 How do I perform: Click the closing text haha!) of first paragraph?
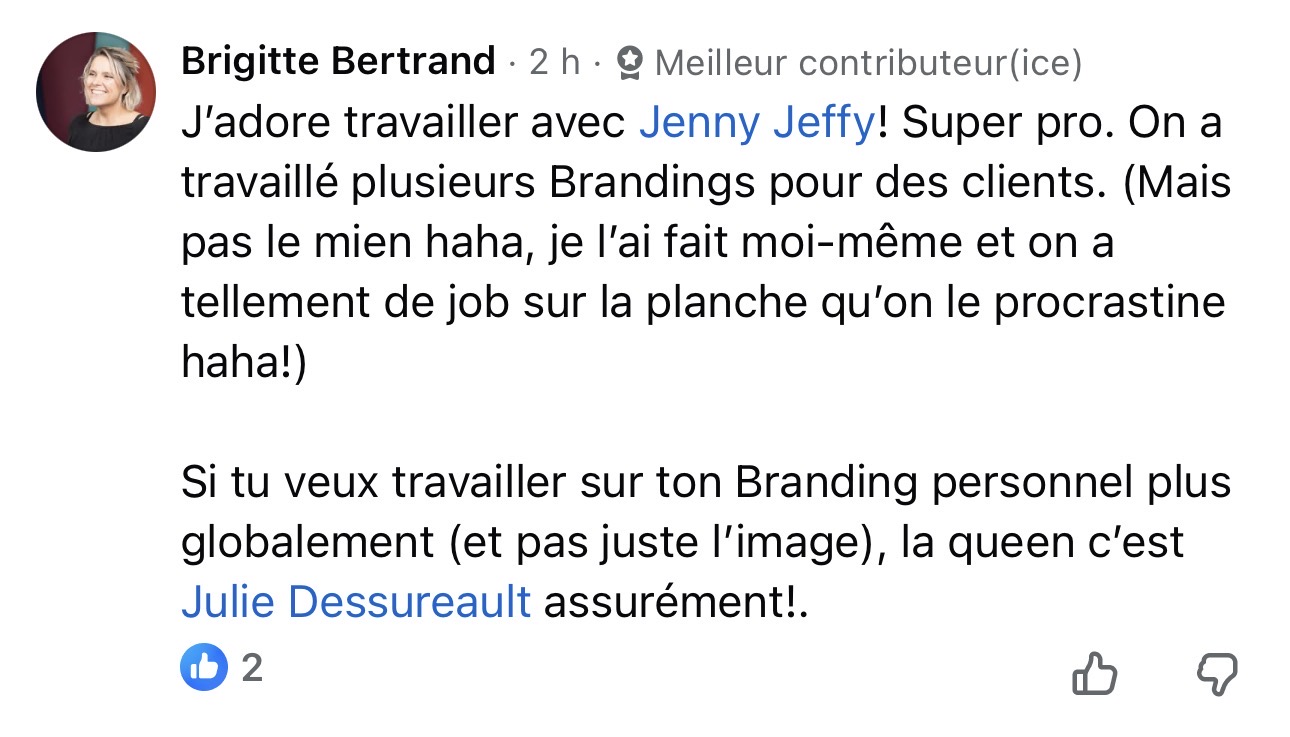[x=241, y=364]
